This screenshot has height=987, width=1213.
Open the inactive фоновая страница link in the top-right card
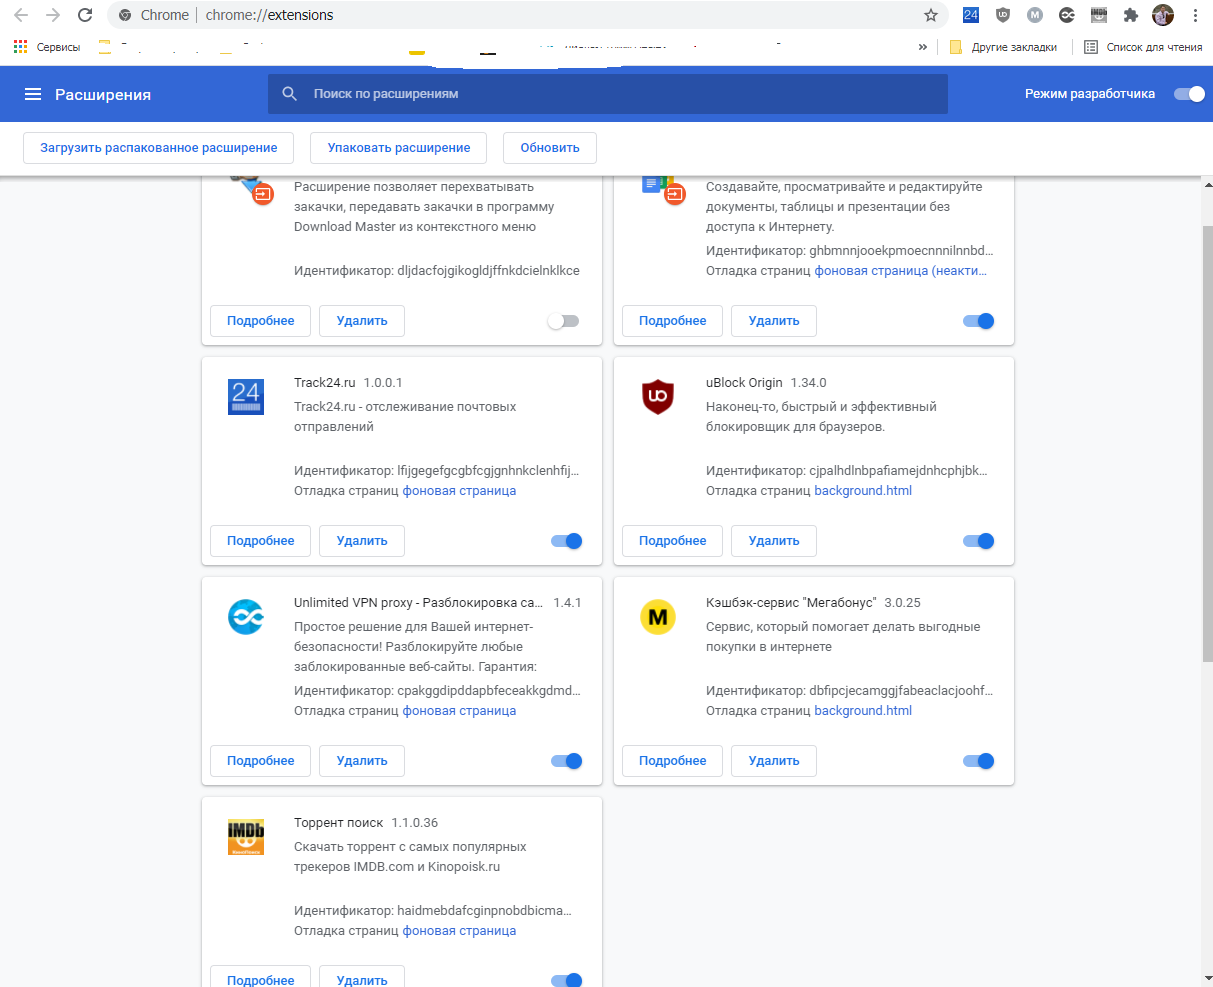click(x=901, y=271)
